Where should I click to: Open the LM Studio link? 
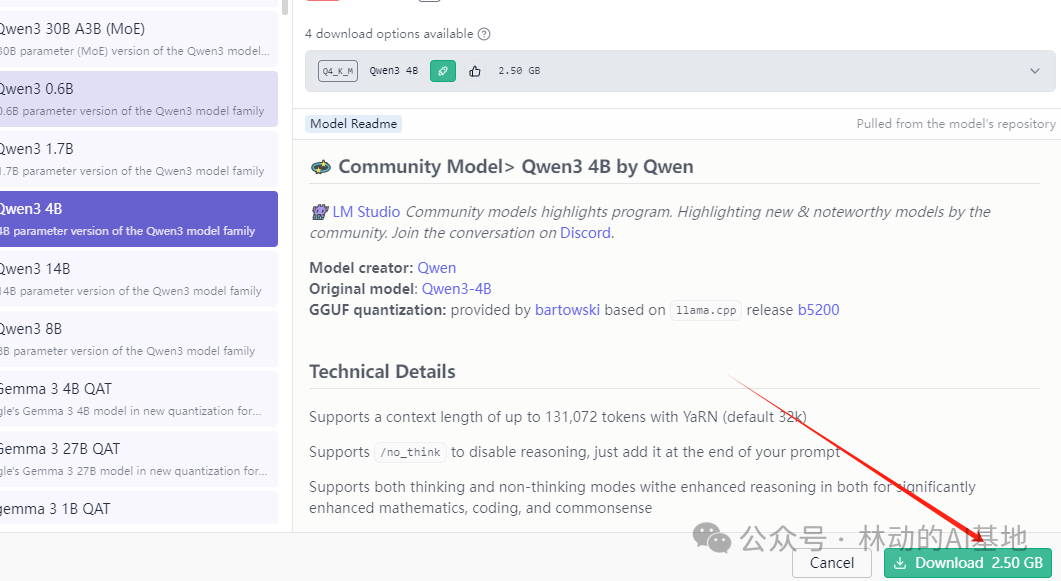[x=366, y=212]
